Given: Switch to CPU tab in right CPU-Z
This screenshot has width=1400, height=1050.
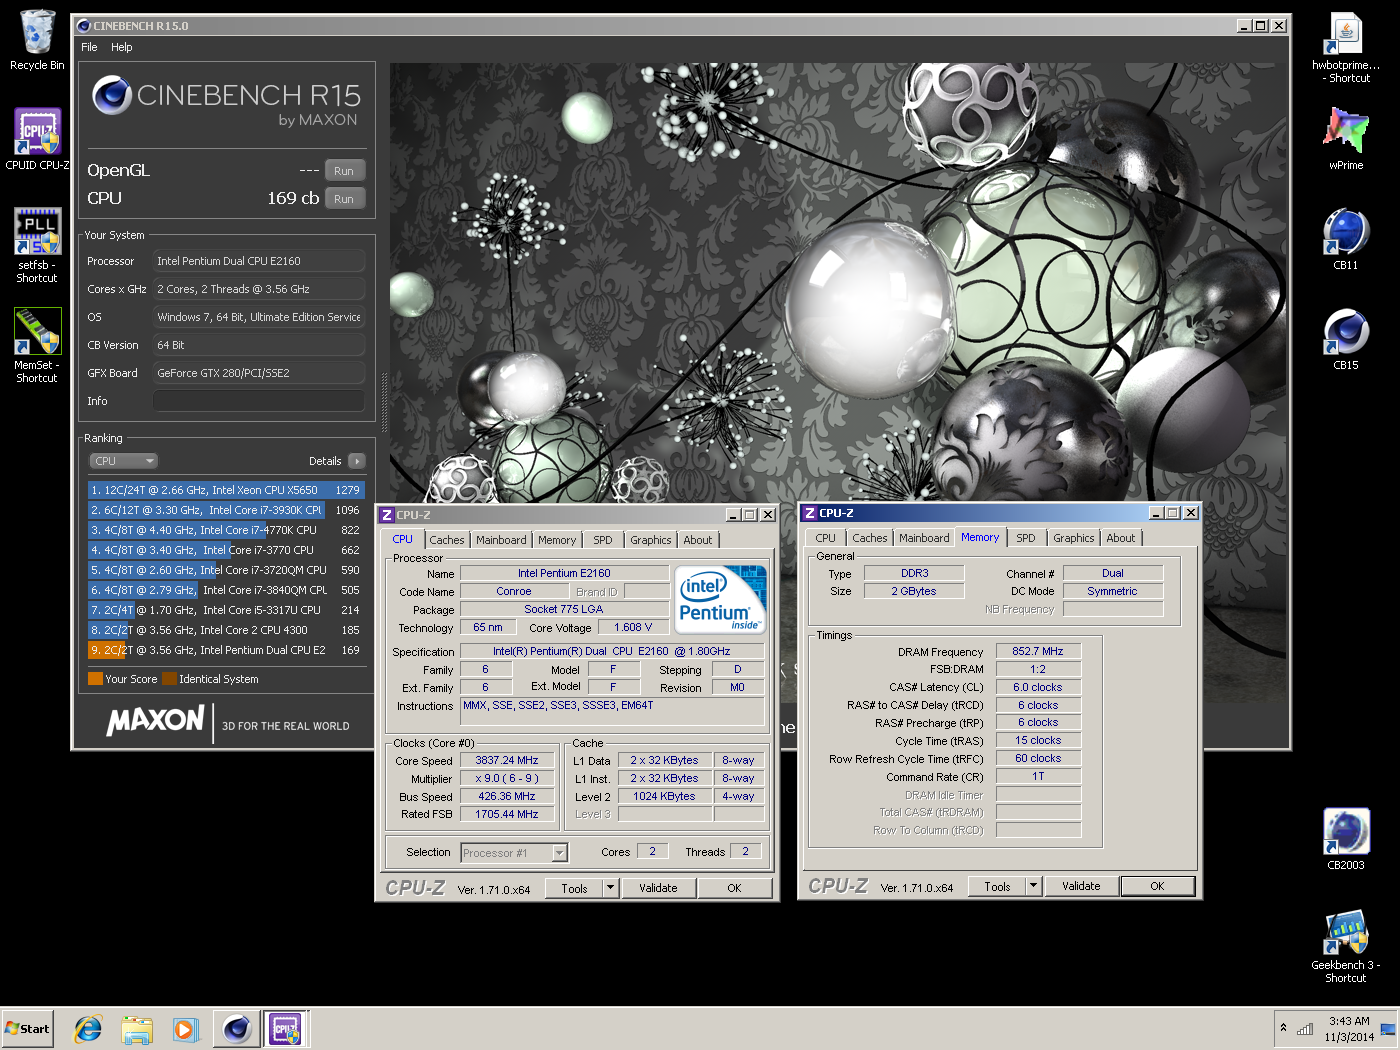Looking at the screenshot, I should coord(826,538).
